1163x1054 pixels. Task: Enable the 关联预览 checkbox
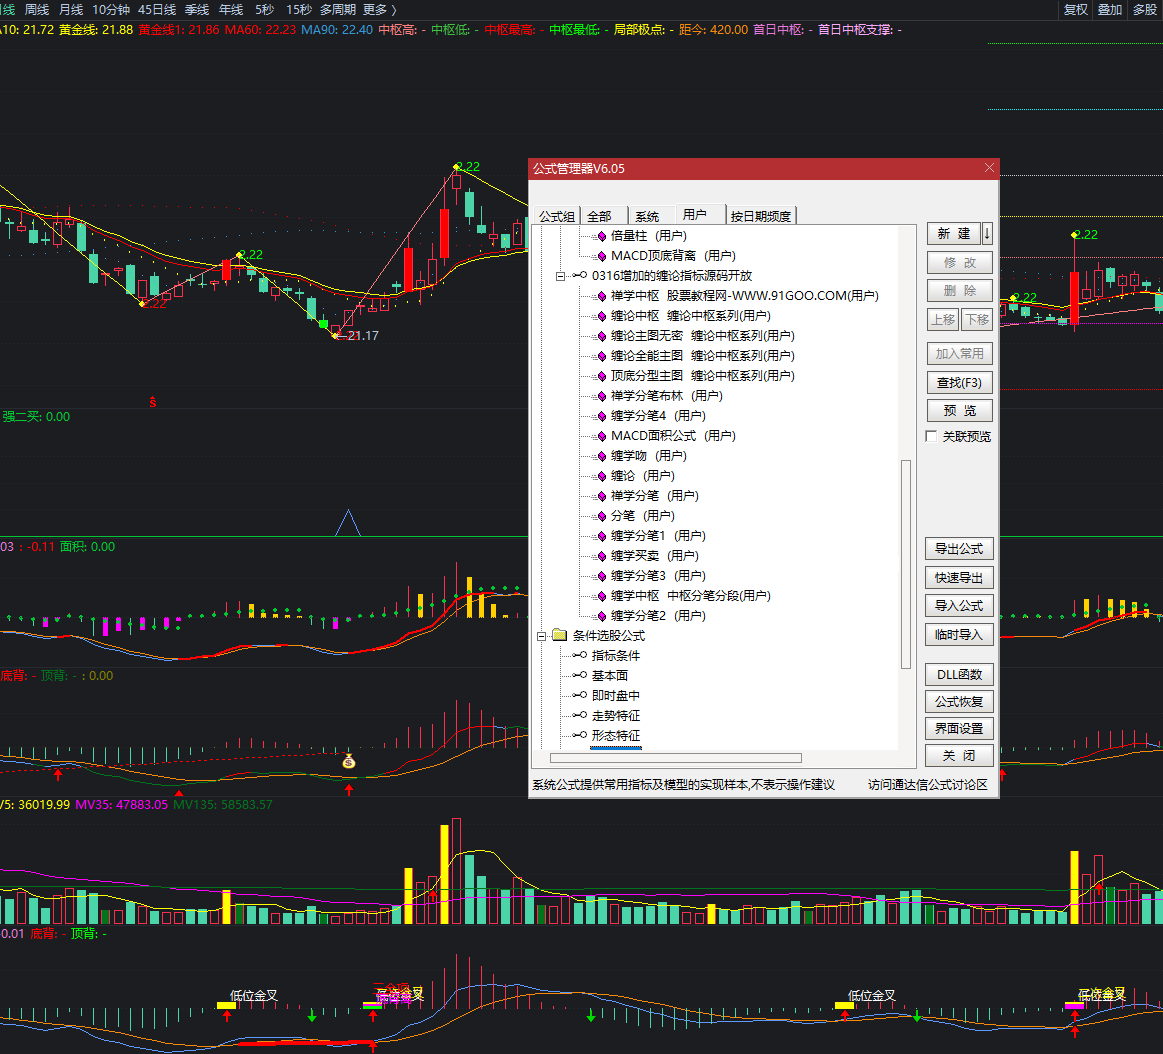(932, 437)
